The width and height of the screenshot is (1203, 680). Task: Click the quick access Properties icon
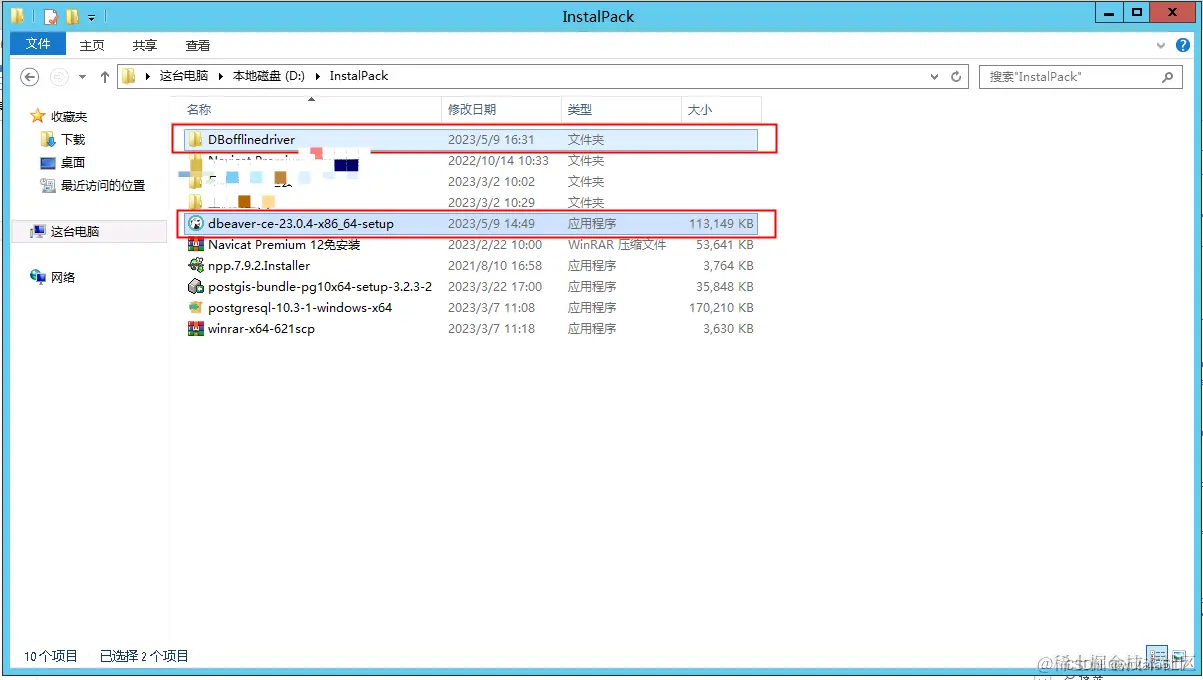(50, 17)
